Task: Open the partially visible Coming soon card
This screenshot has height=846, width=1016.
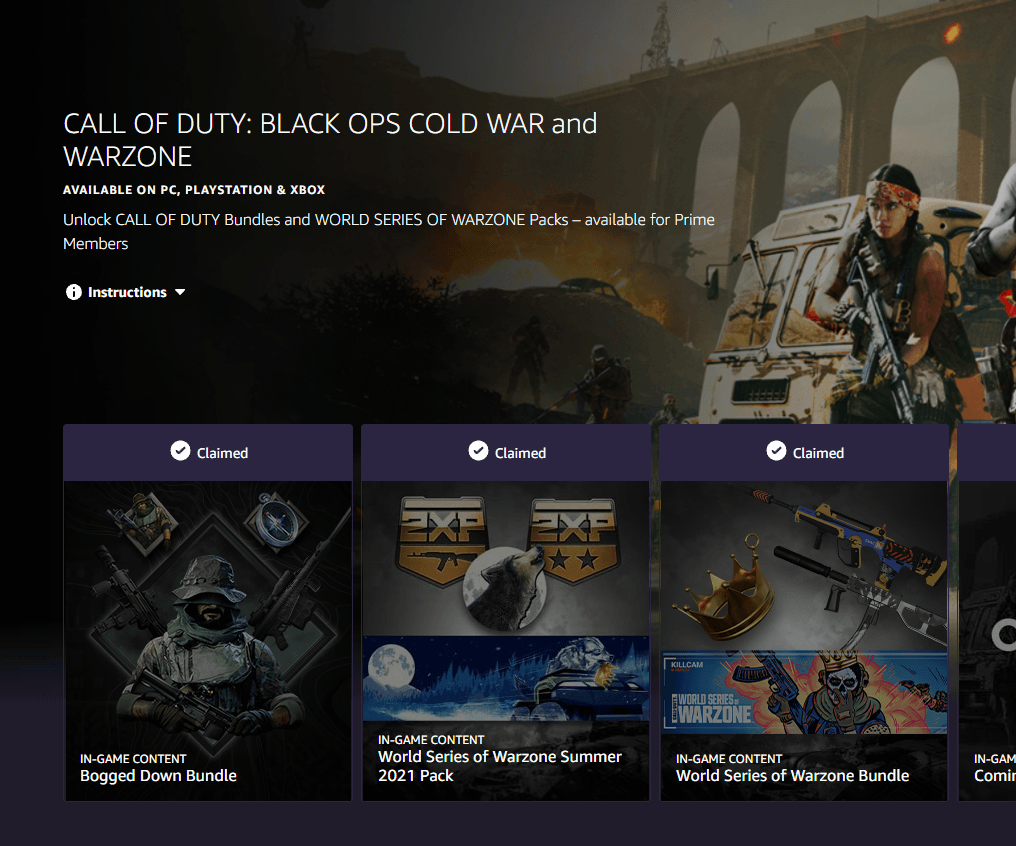Action: 987,613
